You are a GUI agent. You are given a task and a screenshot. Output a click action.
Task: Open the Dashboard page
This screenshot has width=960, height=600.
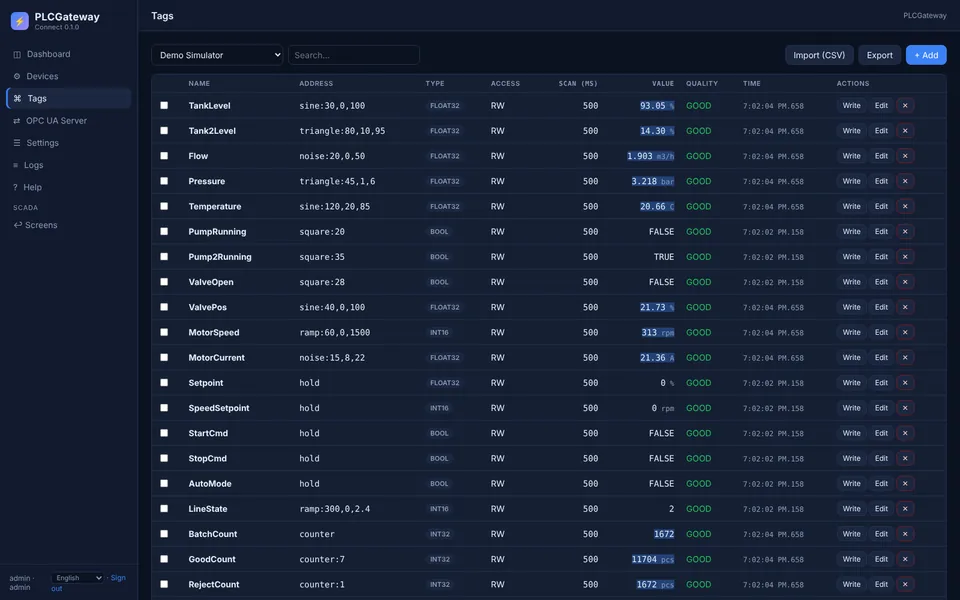pyautogui.click(x=69, y=54)
